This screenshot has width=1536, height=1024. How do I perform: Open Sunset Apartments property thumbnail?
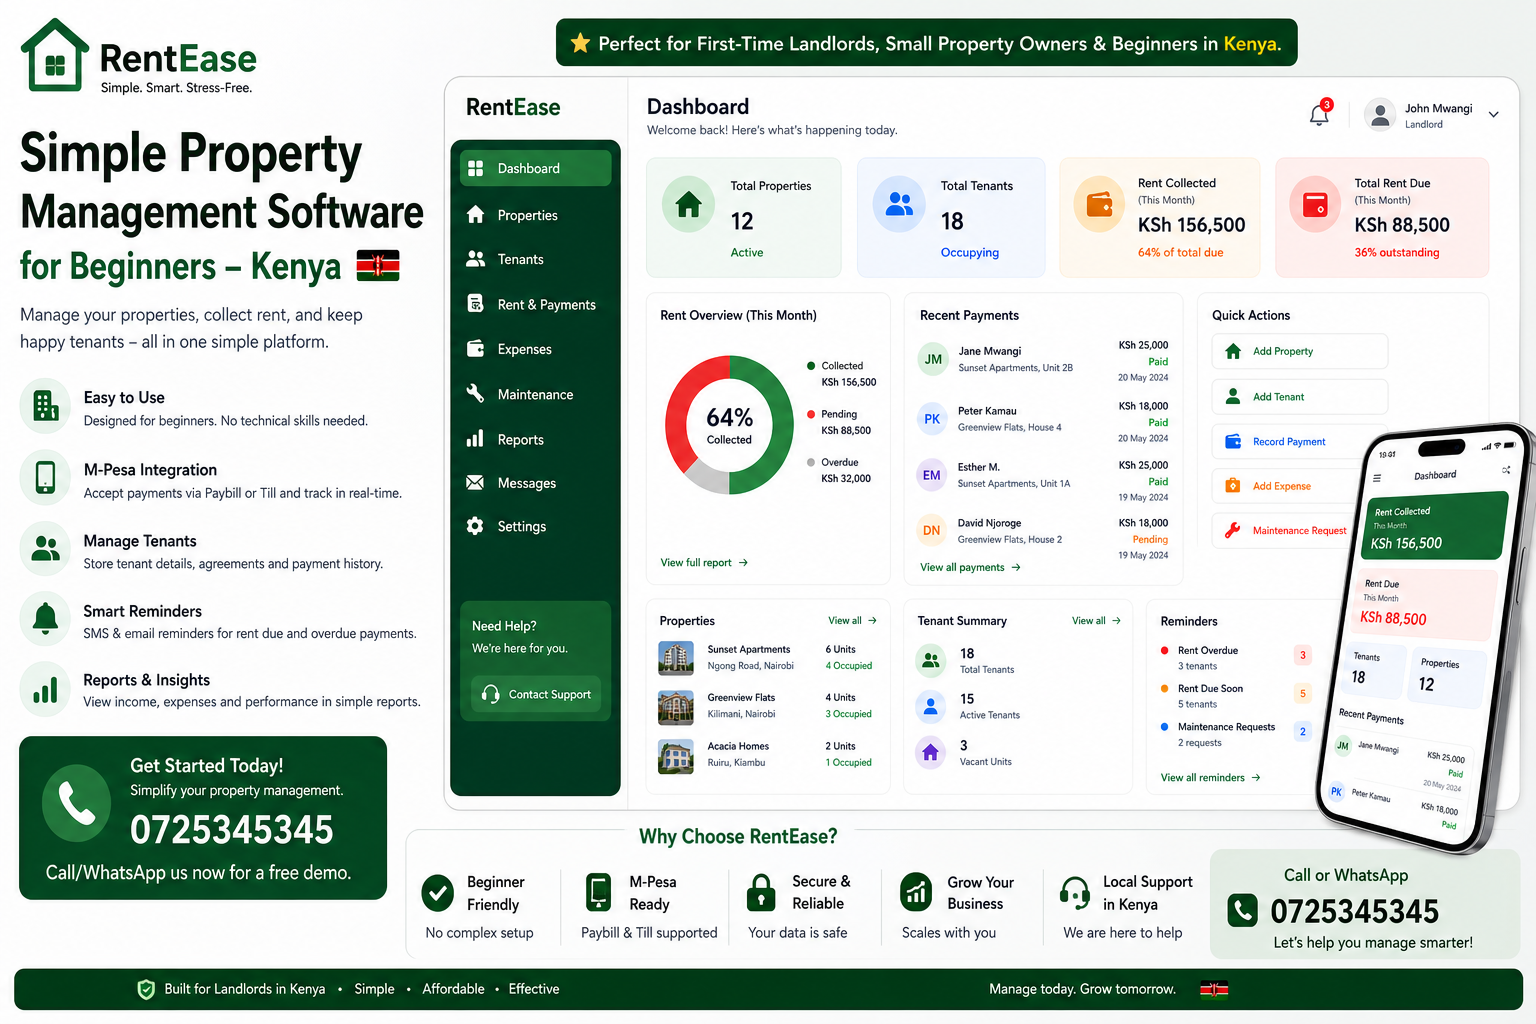coord(676,658)
